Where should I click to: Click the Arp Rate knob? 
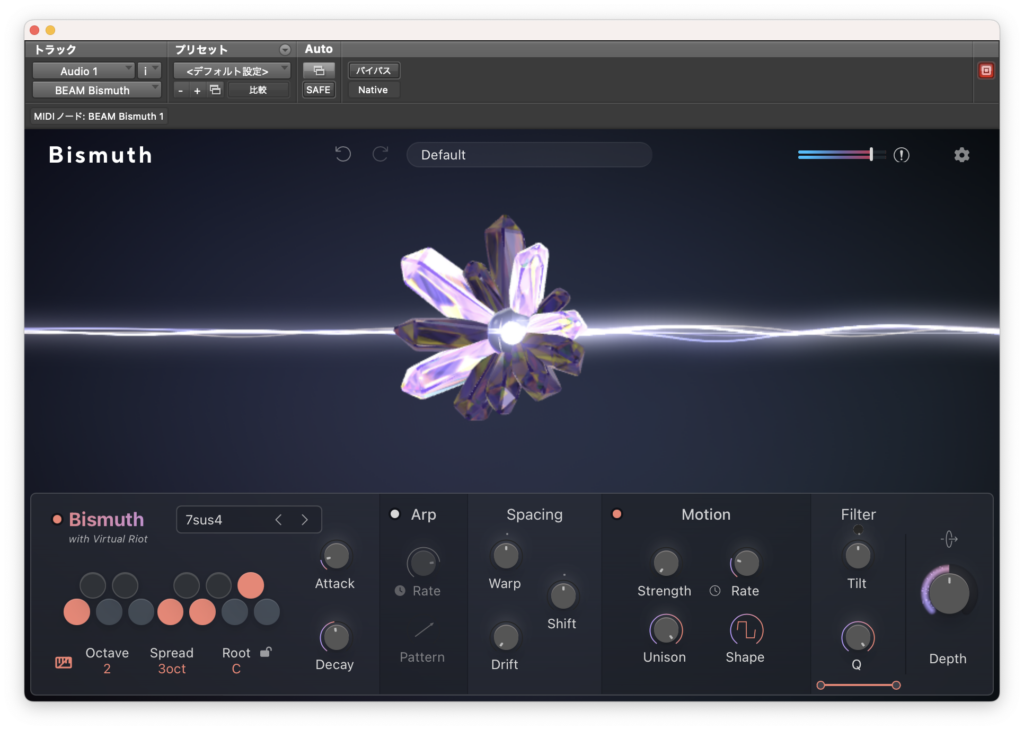coord(423,562)
